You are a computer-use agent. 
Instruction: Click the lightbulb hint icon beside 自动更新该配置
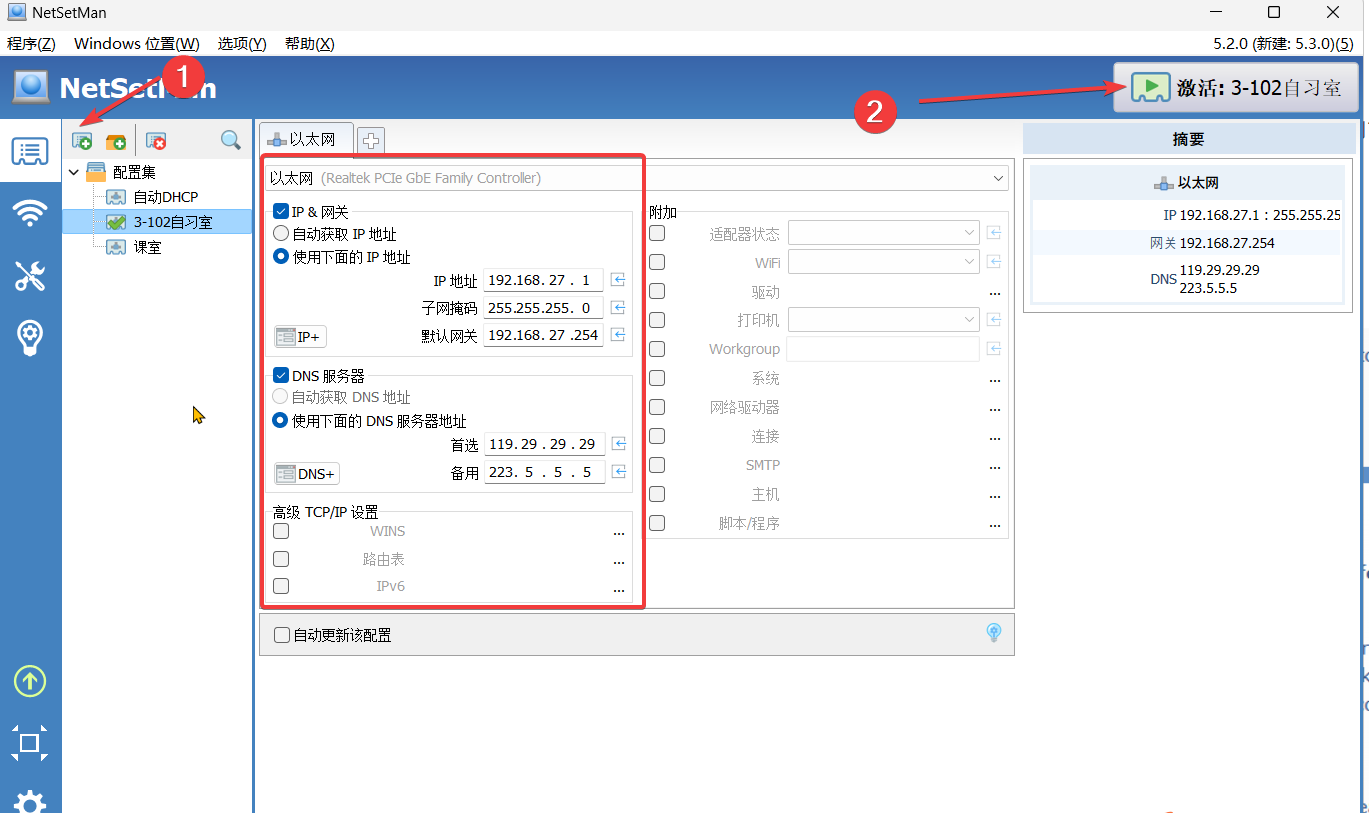(x=994, y=632)
